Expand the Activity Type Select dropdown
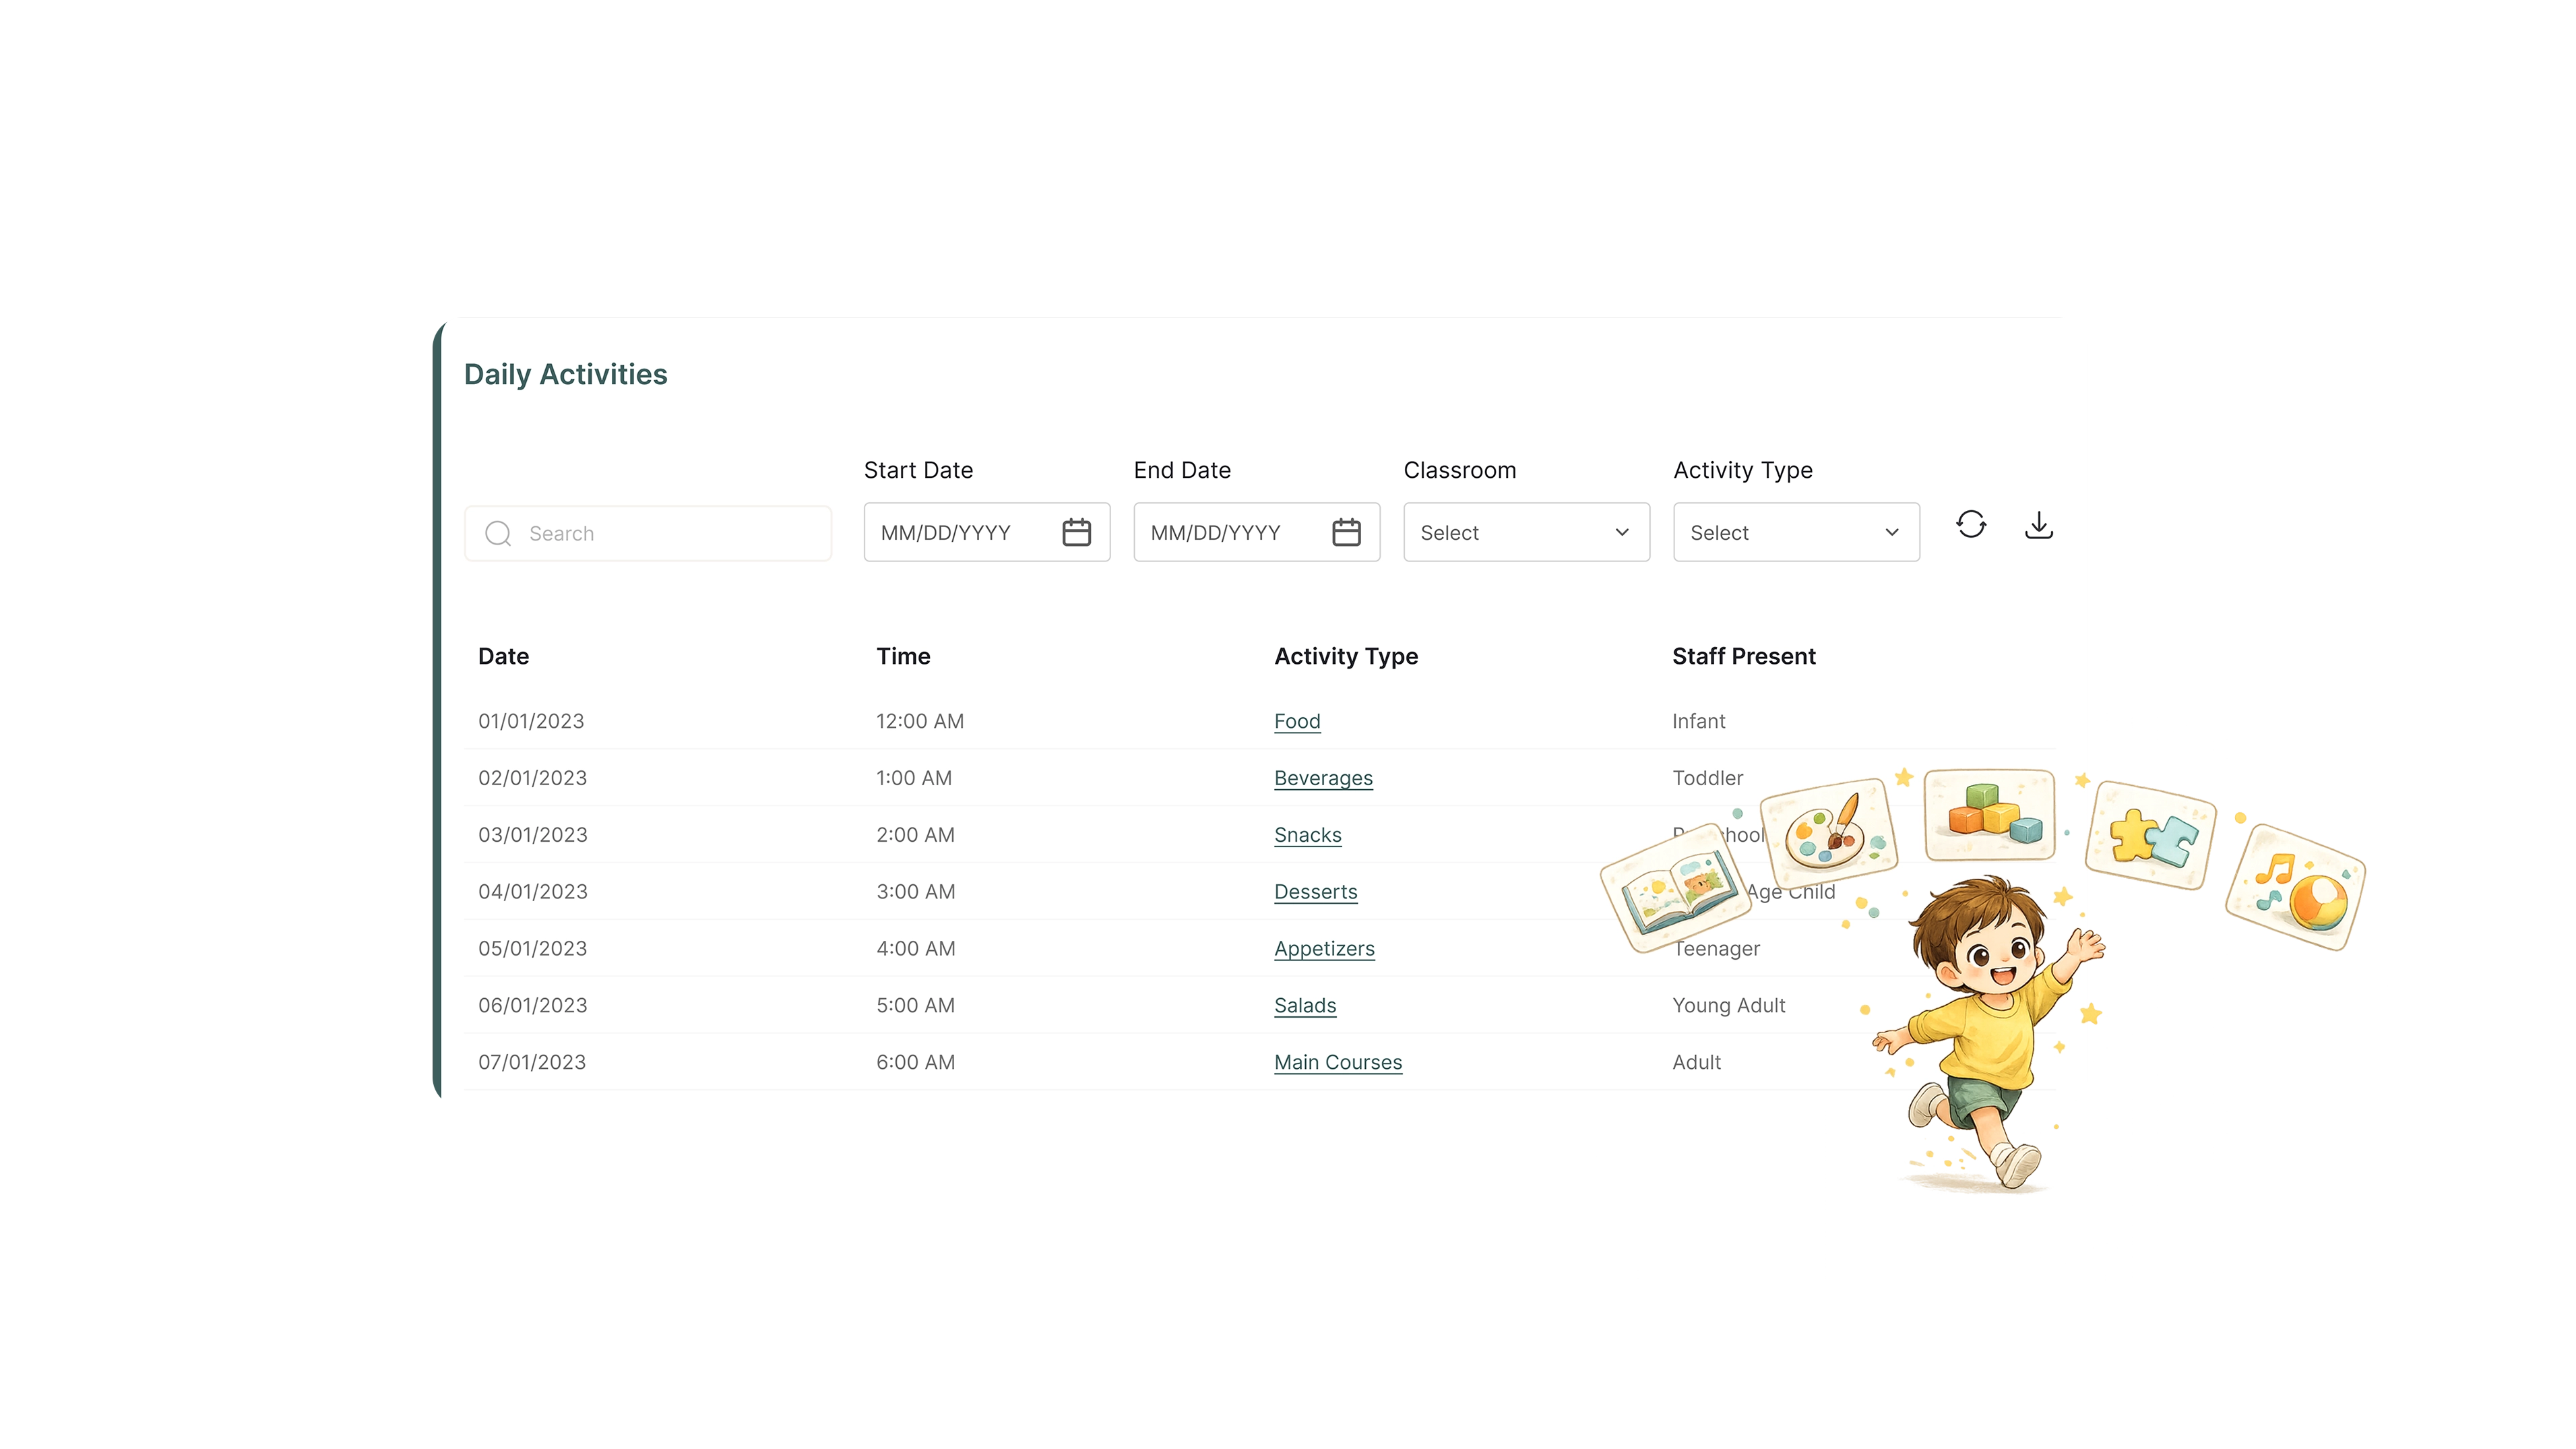Screen dimensions: 2576x1449 [x=1796, y=532]
